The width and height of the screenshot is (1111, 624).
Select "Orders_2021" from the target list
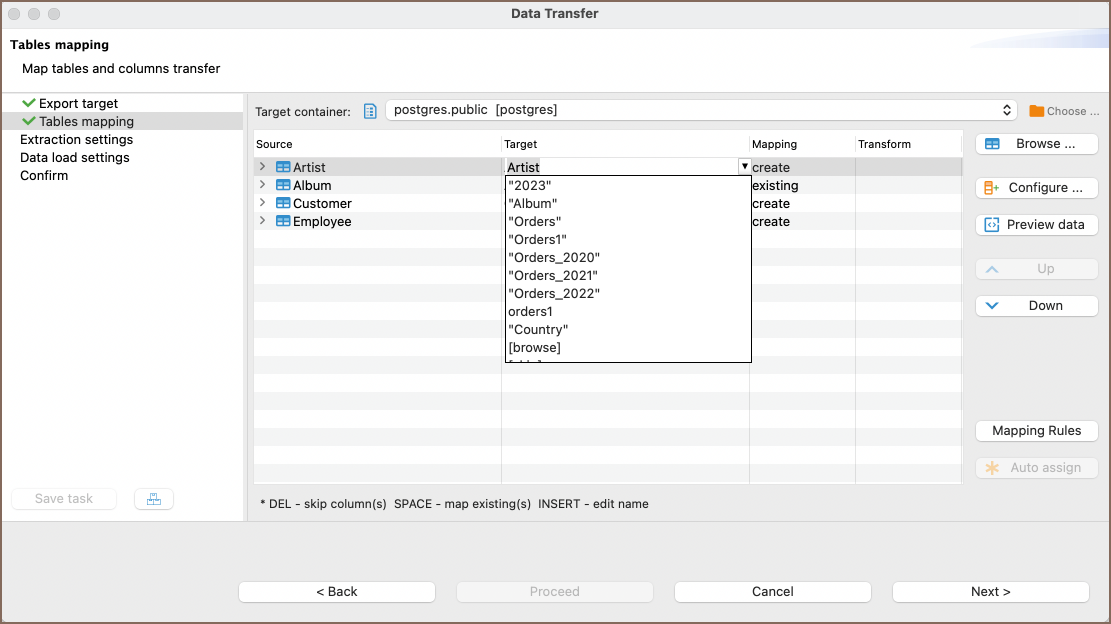553,276
